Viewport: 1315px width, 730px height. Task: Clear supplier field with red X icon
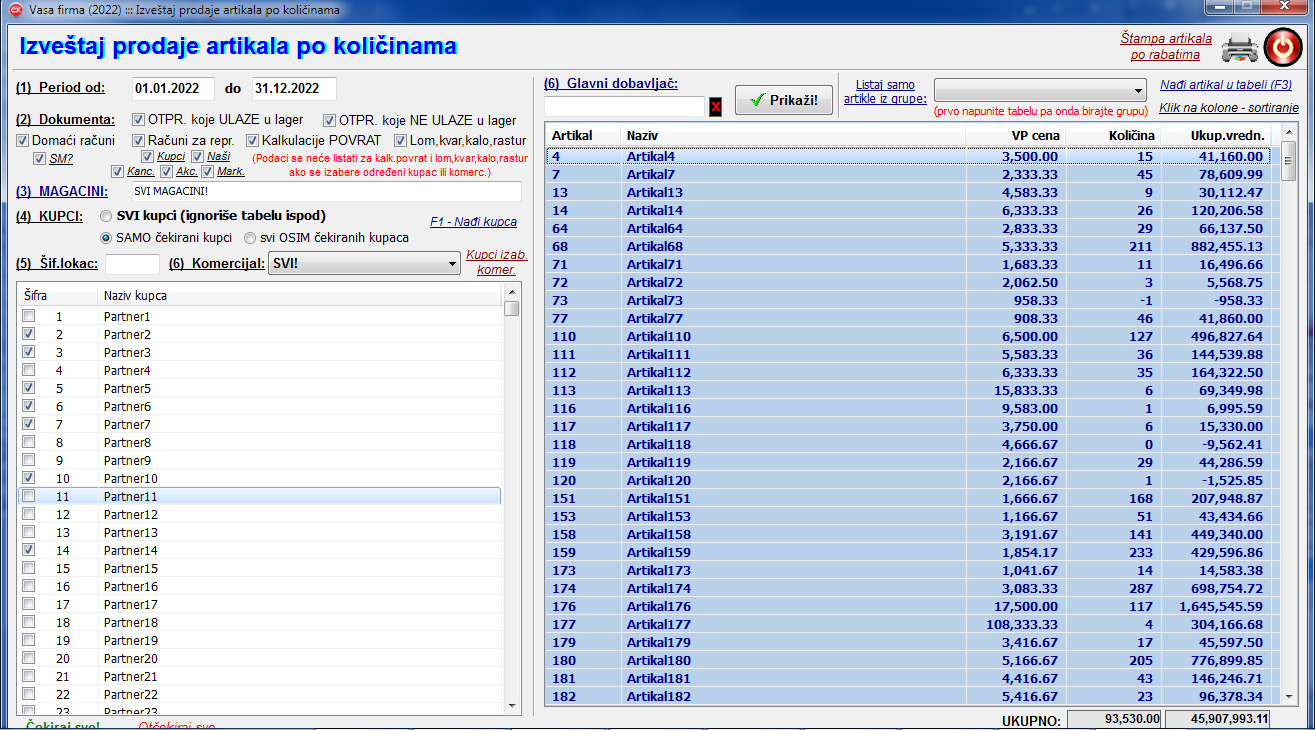tap(715, 106)
